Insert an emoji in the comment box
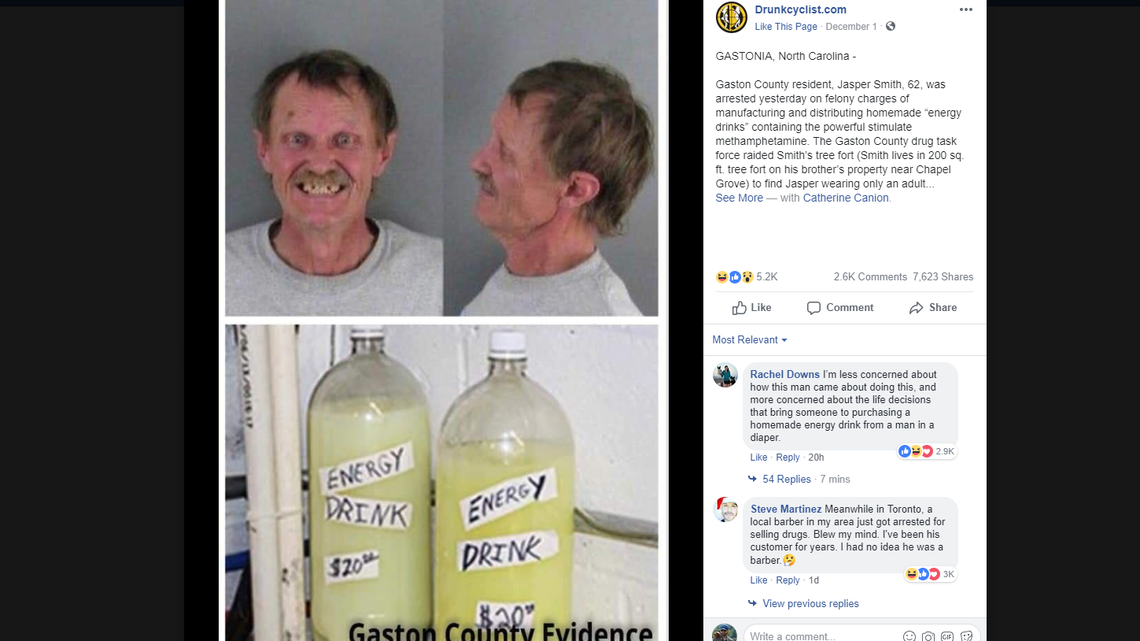 (909, 636)
